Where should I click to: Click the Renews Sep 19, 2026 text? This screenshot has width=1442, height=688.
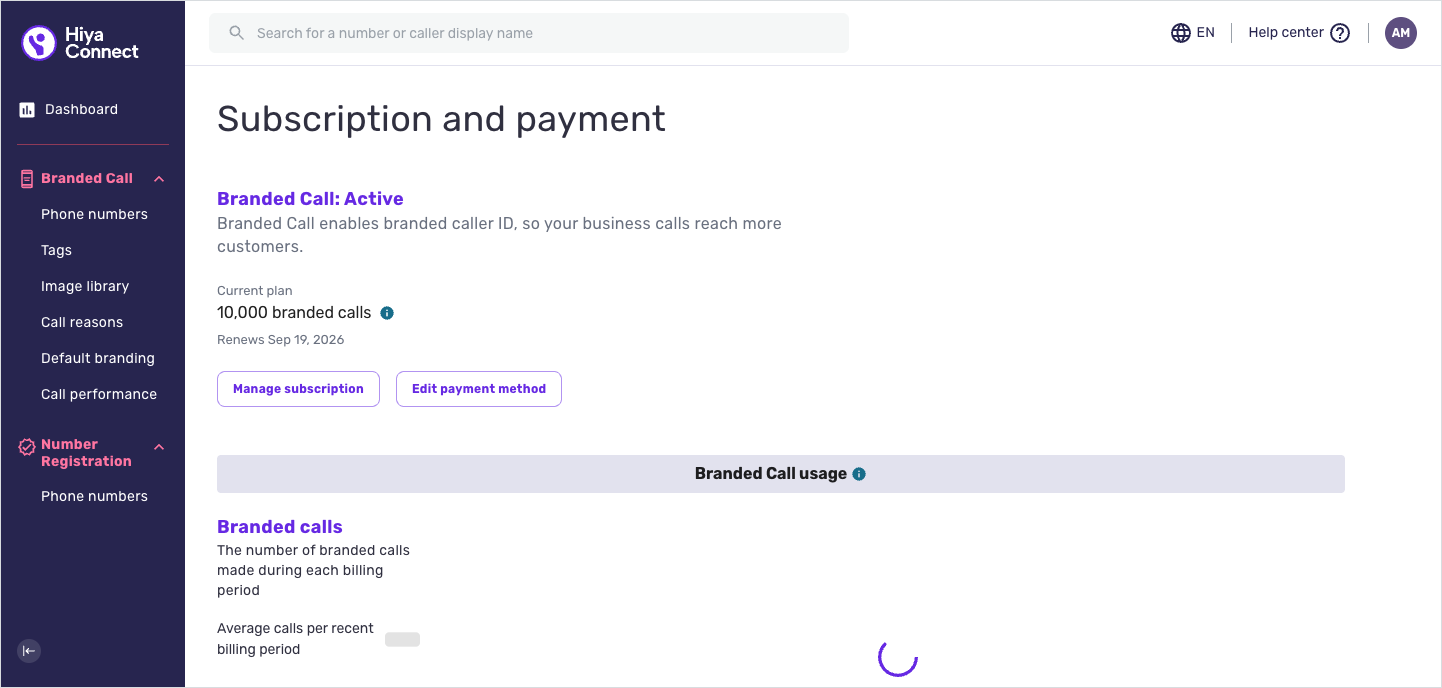280,340
